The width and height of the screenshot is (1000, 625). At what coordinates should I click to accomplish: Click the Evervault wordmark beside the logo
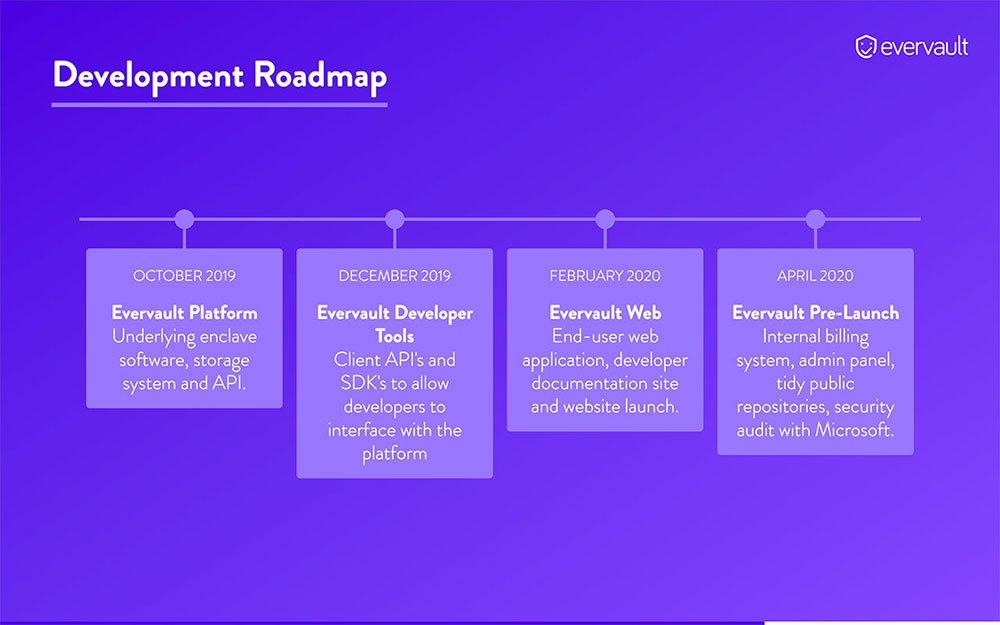925,46
